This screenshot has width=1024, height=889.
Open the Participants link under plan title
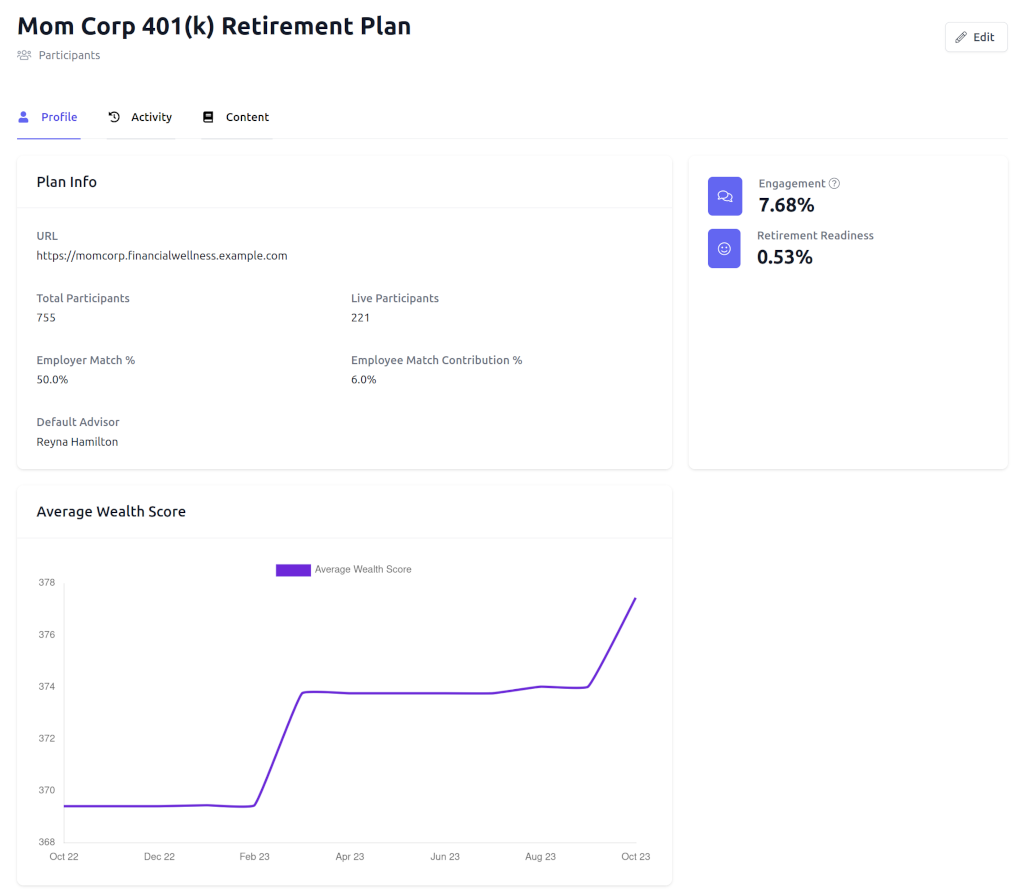[69, 55]
